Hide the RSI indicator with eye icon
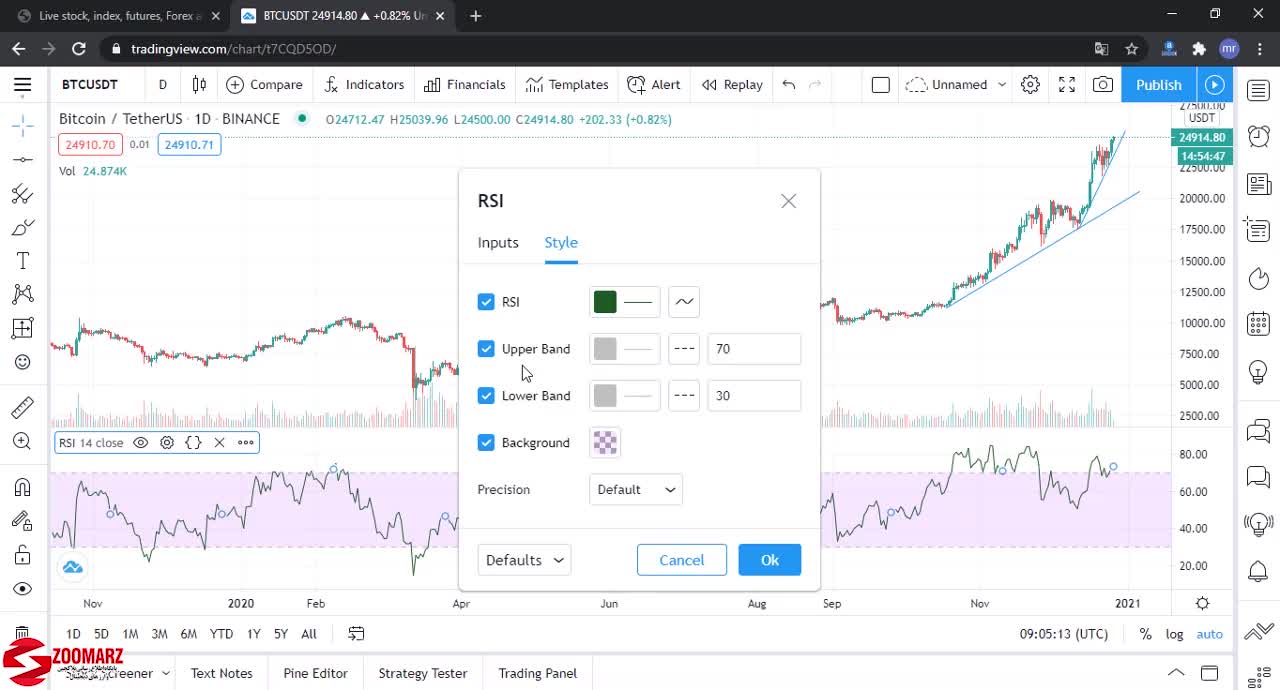 [x=141, y=443]
